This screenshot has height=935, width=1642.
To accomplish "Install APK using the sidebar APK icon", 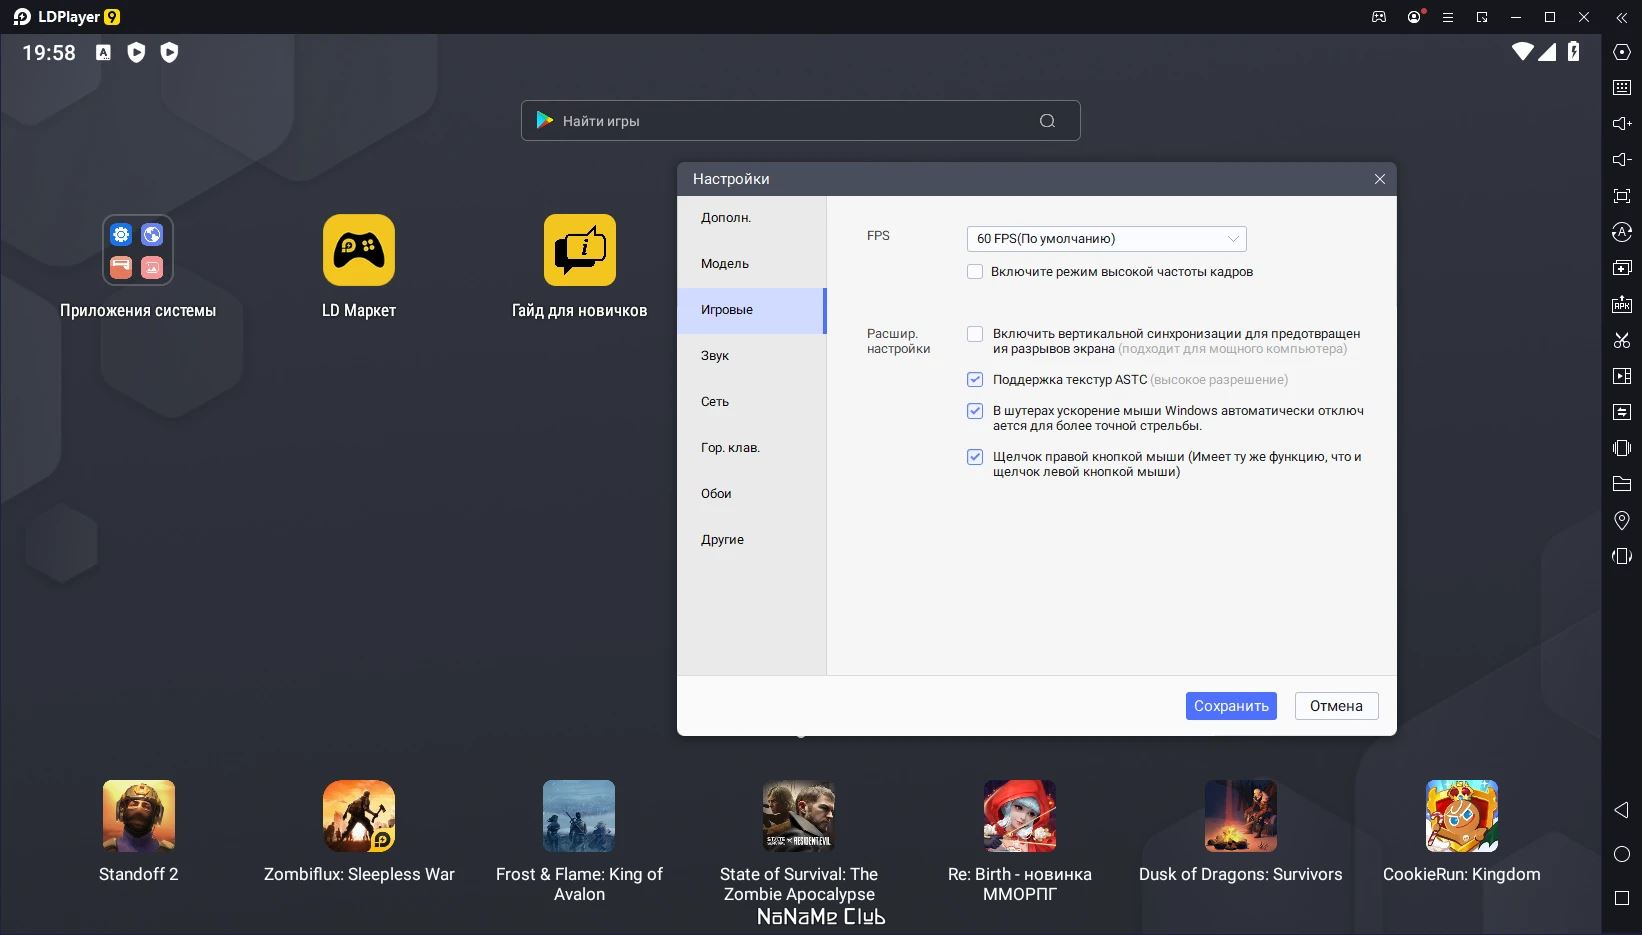I will click(1622, 304).
